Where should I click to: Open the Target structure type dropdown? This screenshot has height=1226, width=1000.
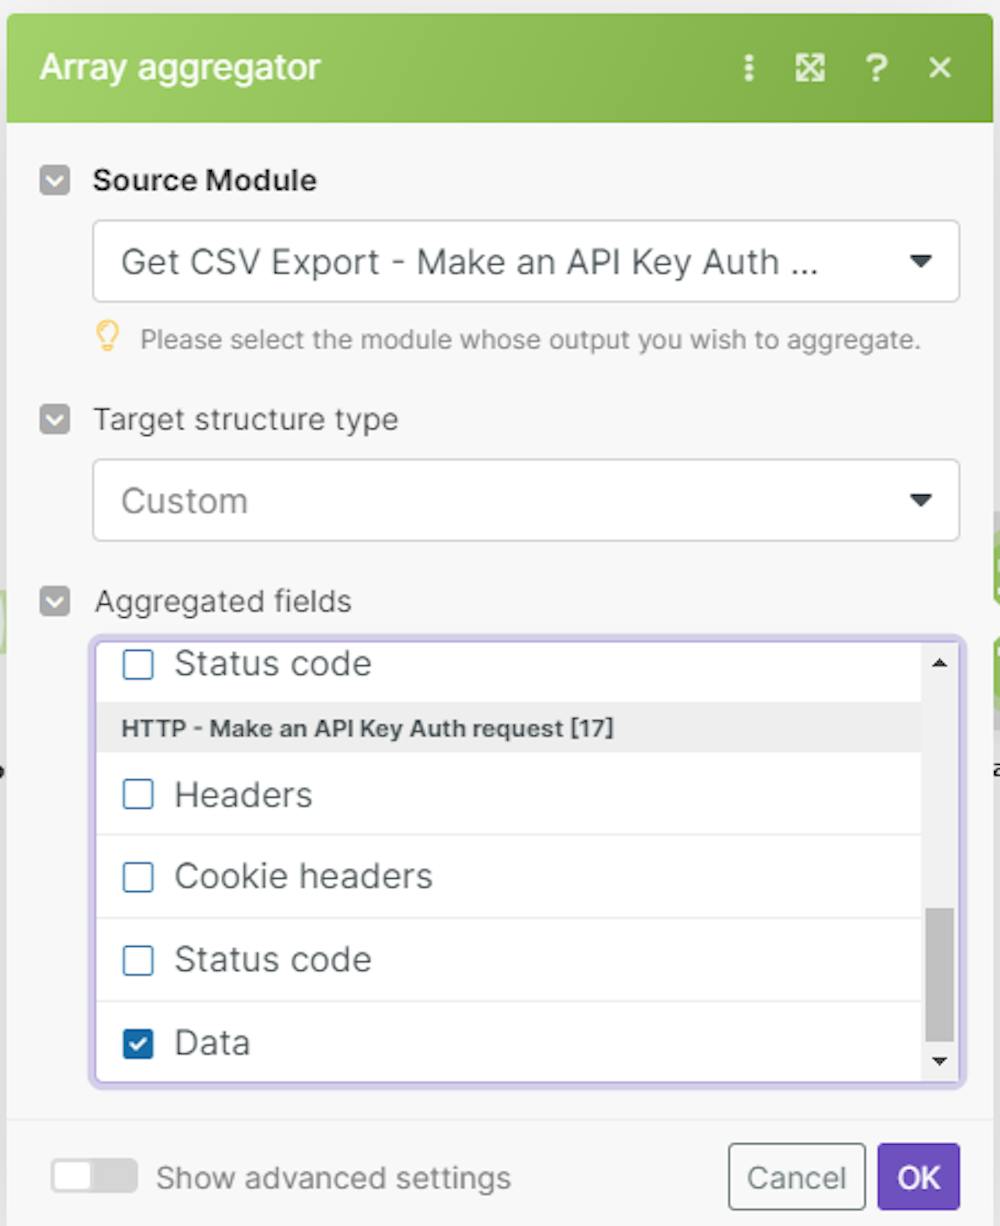pos(526,501)
